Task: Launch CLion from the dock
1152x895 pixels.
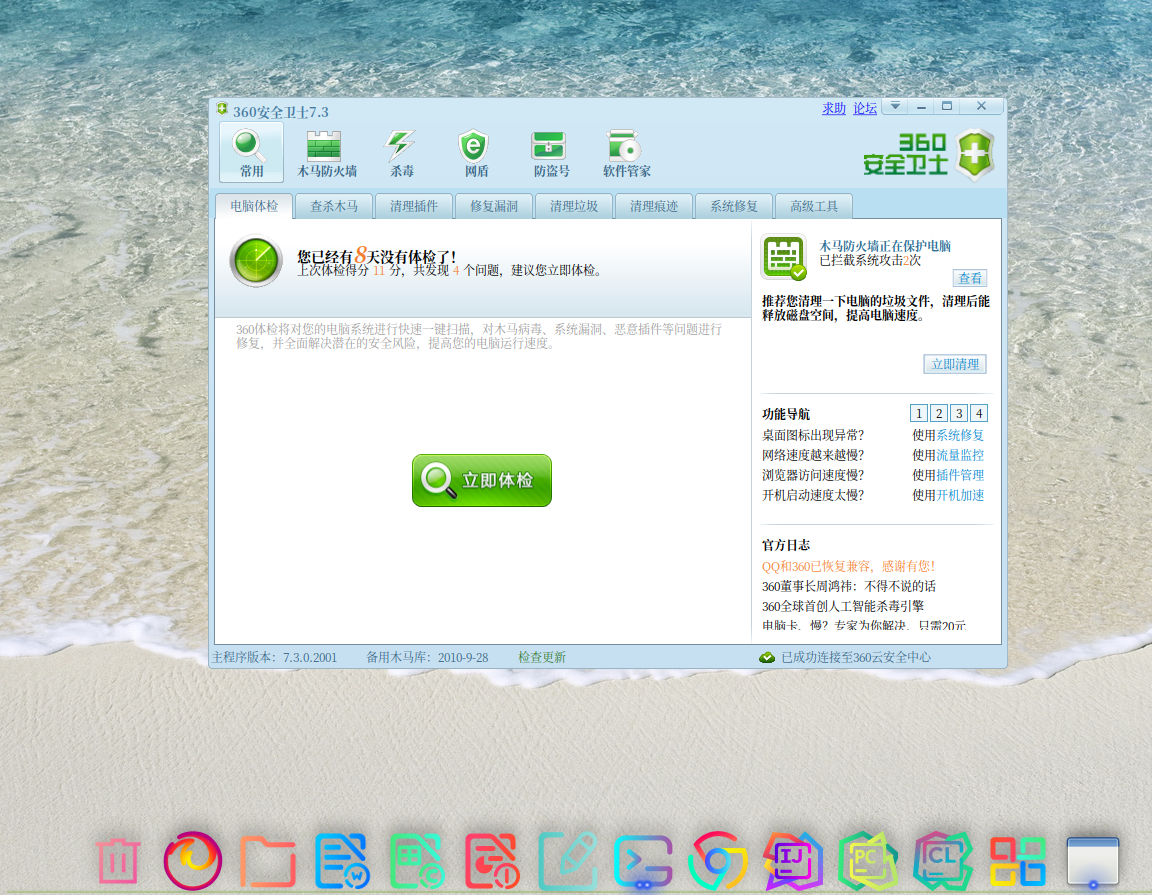Action: [x=943, y=860]
